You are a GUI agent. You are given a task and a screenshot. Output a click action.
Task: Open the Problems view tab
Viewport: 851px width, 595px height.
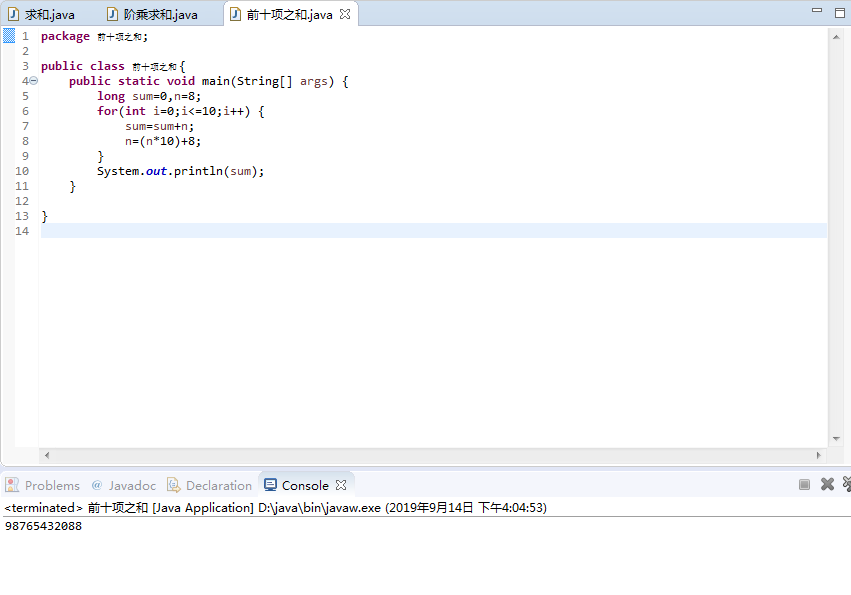click(x=42, y=485)
